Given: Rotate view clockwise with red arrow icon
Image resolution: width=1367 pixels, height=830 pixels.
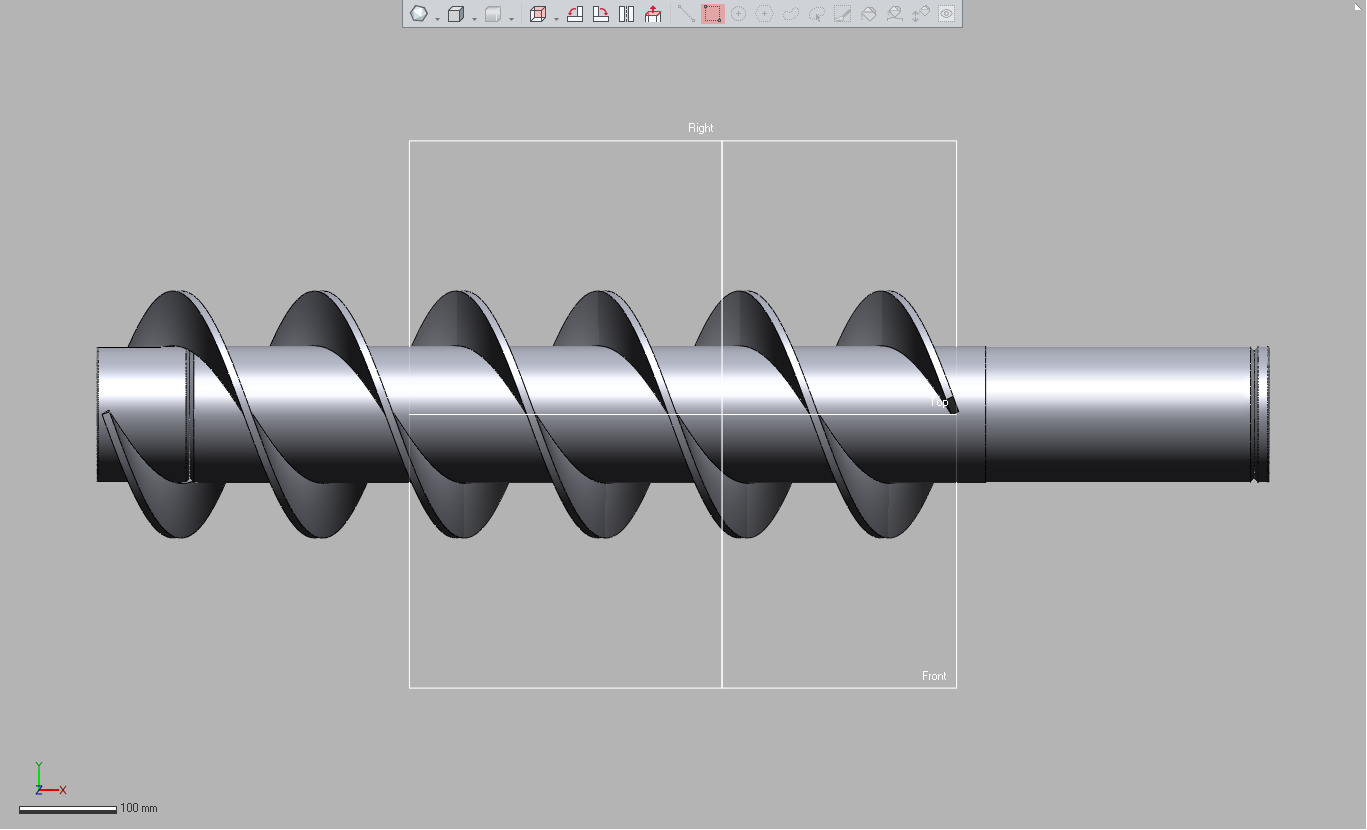Looking at the screenshot, I should click(601, 14).
